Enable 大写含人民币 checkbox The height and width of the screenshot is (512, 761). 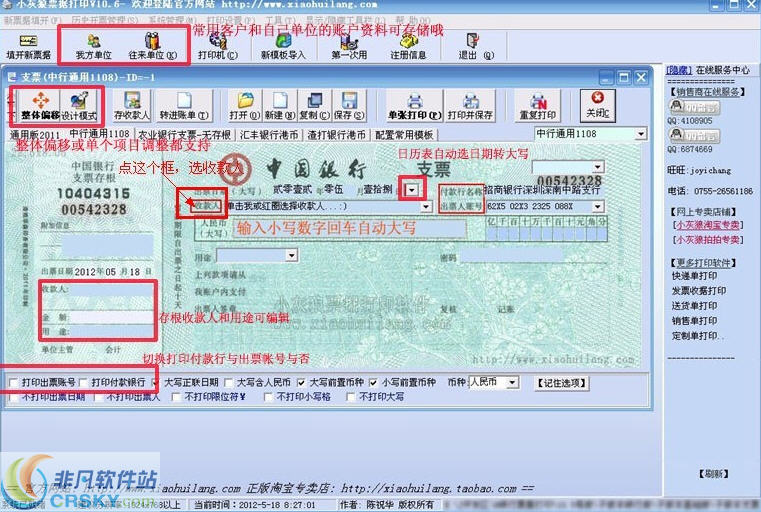pyautogui.click(x=229, y=383)
